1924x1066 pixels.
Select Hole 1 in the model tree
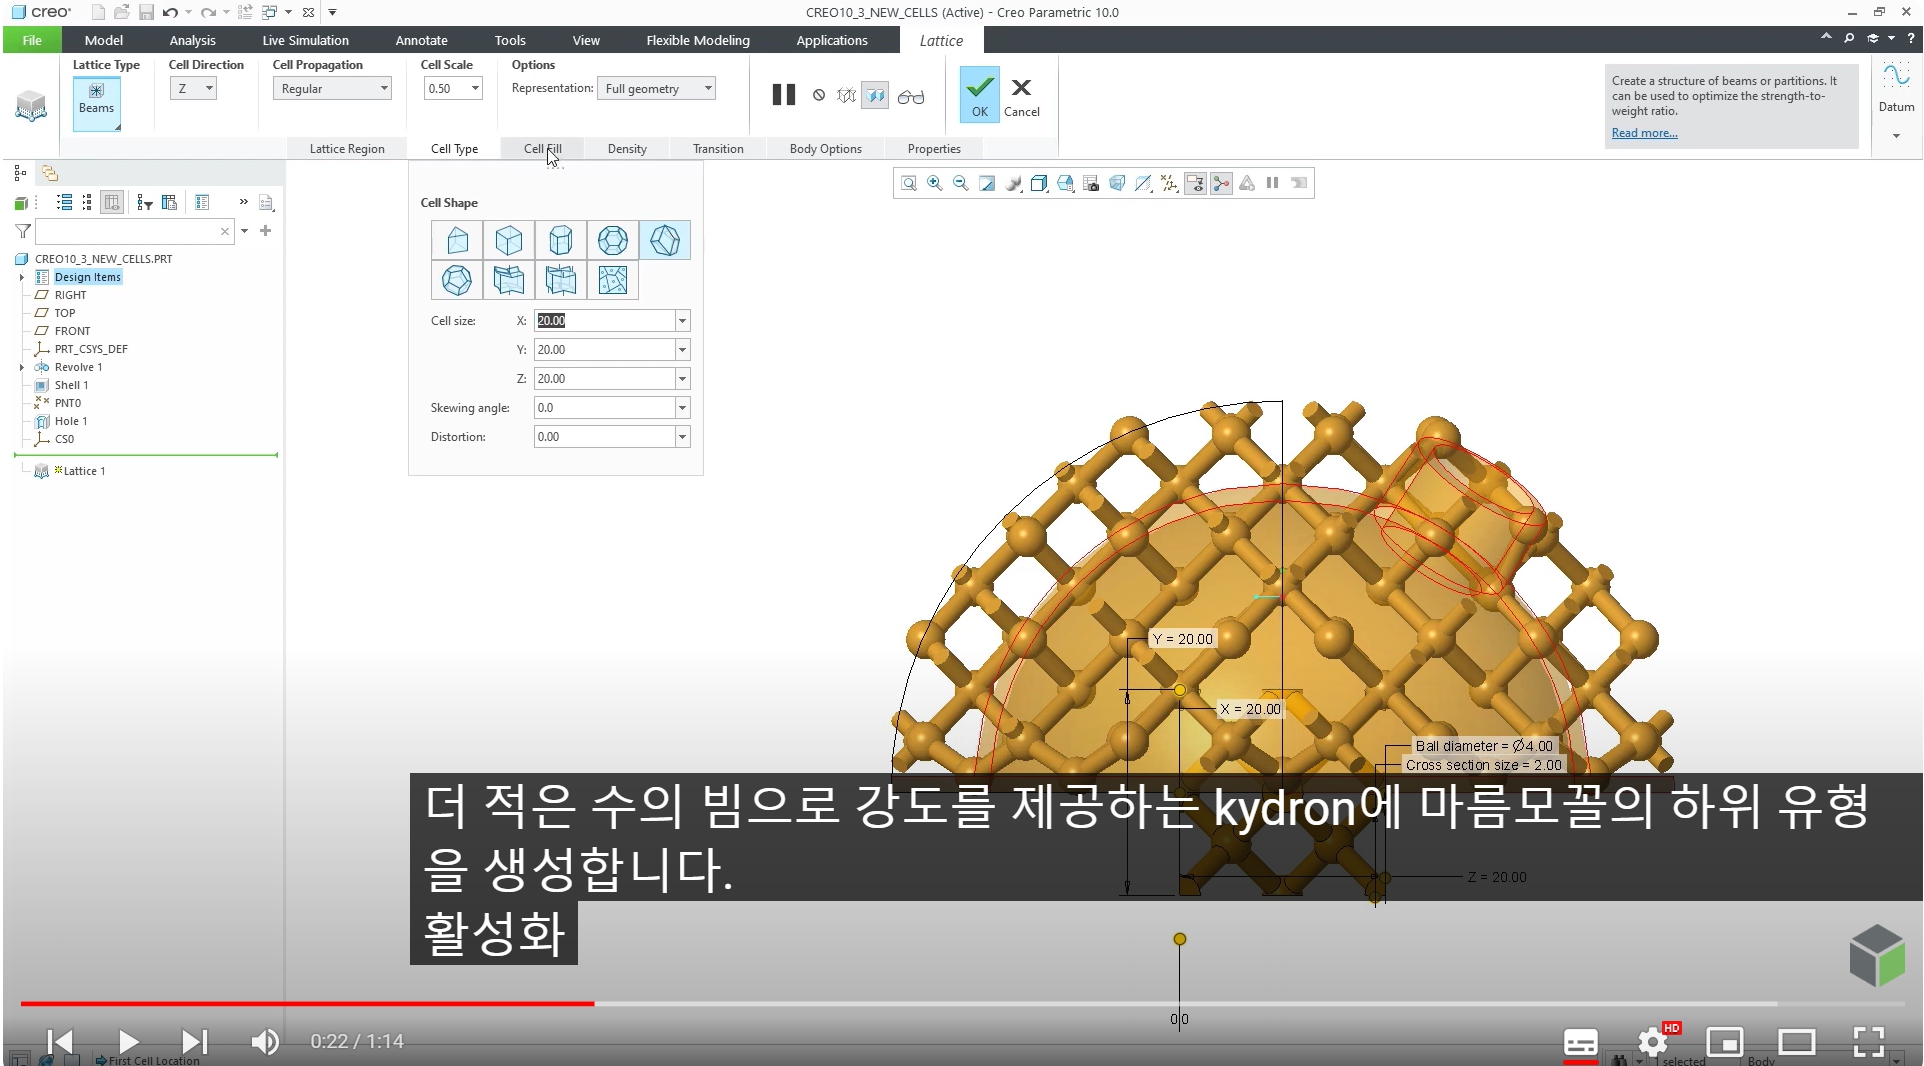tap(71, 421)
